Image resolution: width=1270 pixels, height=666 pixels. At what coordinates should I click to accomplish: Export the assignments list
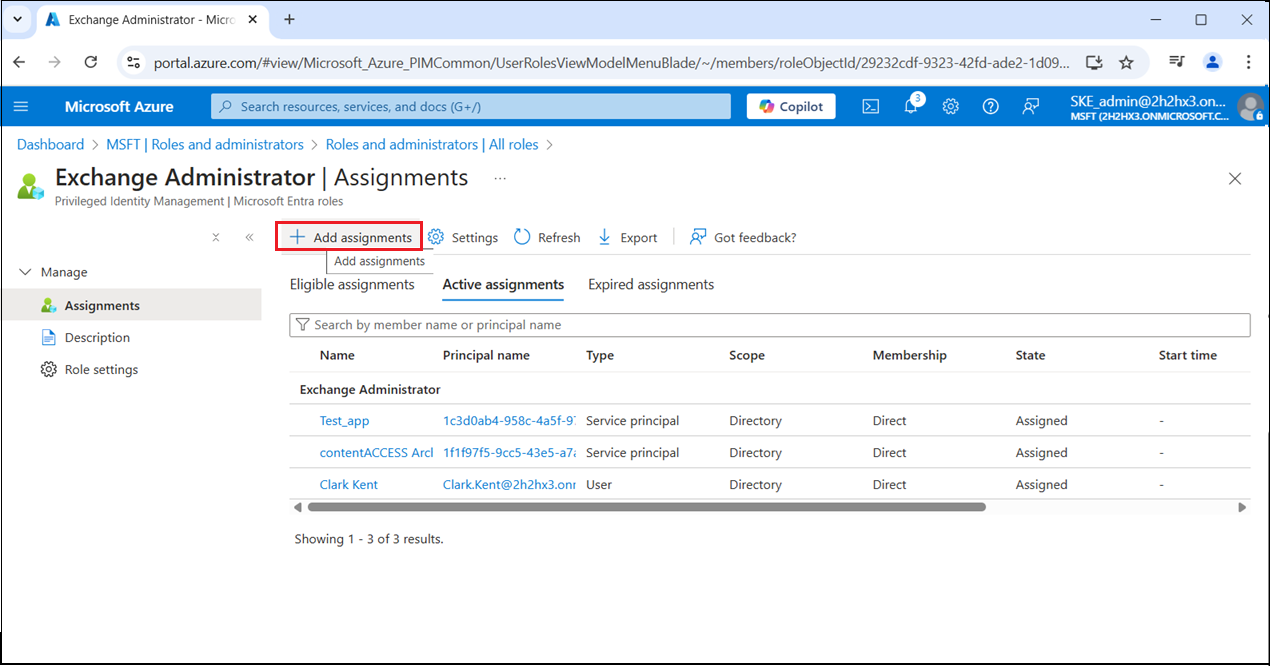point(627,237)
